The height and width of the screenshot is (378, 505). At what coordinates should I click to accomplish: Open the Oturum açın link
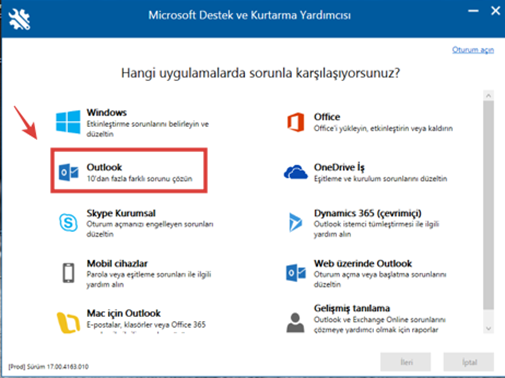[x=473, y=50]
